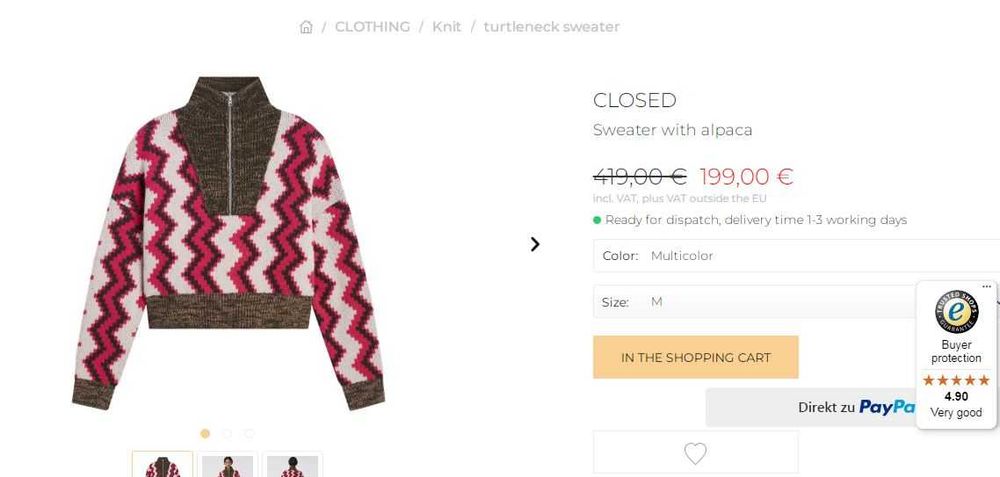
Task: Open Trusted Shops widget options dots
Action: 987,287
